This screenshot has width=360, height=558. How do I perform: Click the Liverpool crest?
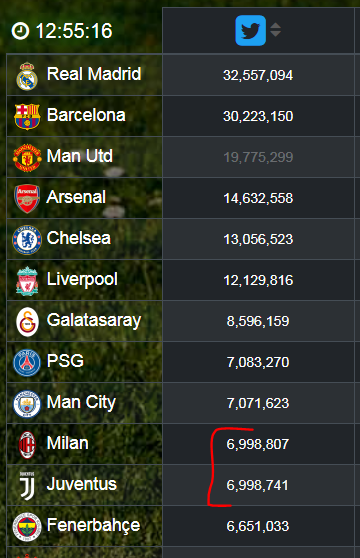(x=27, y=281)
